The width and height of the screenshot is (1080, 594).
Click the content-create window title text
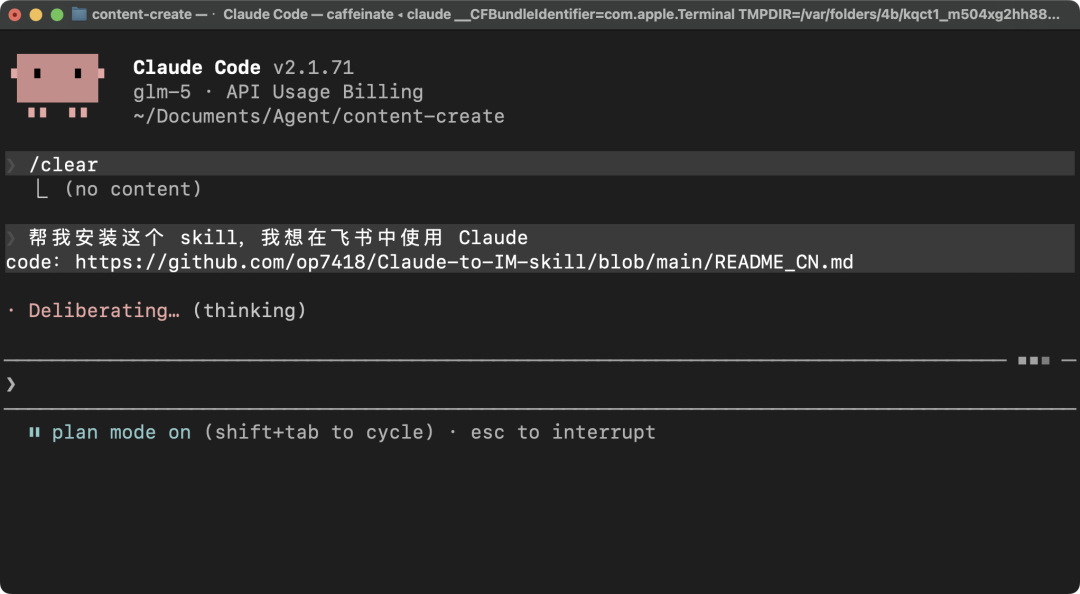[x=142, y=15]
